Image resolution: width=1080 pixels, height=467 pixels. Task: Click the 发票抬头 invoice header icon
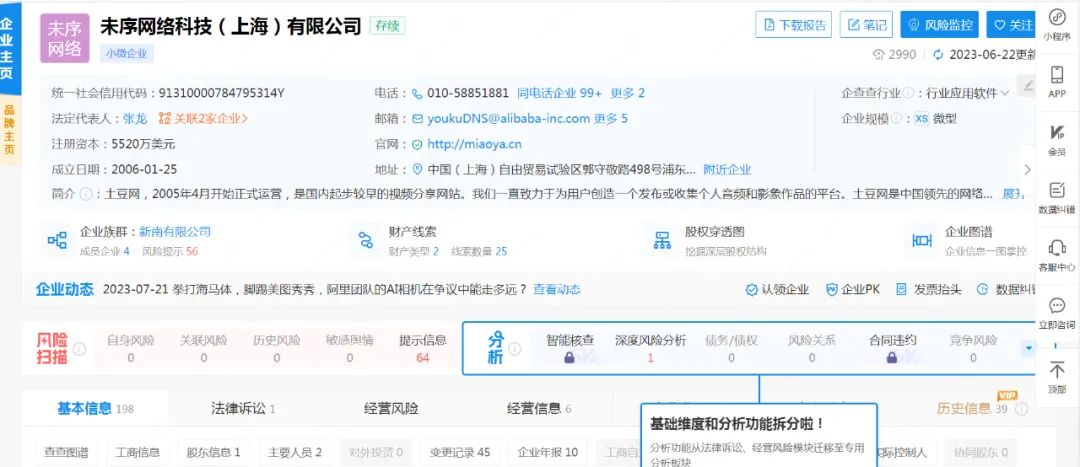tap(902, 290)
